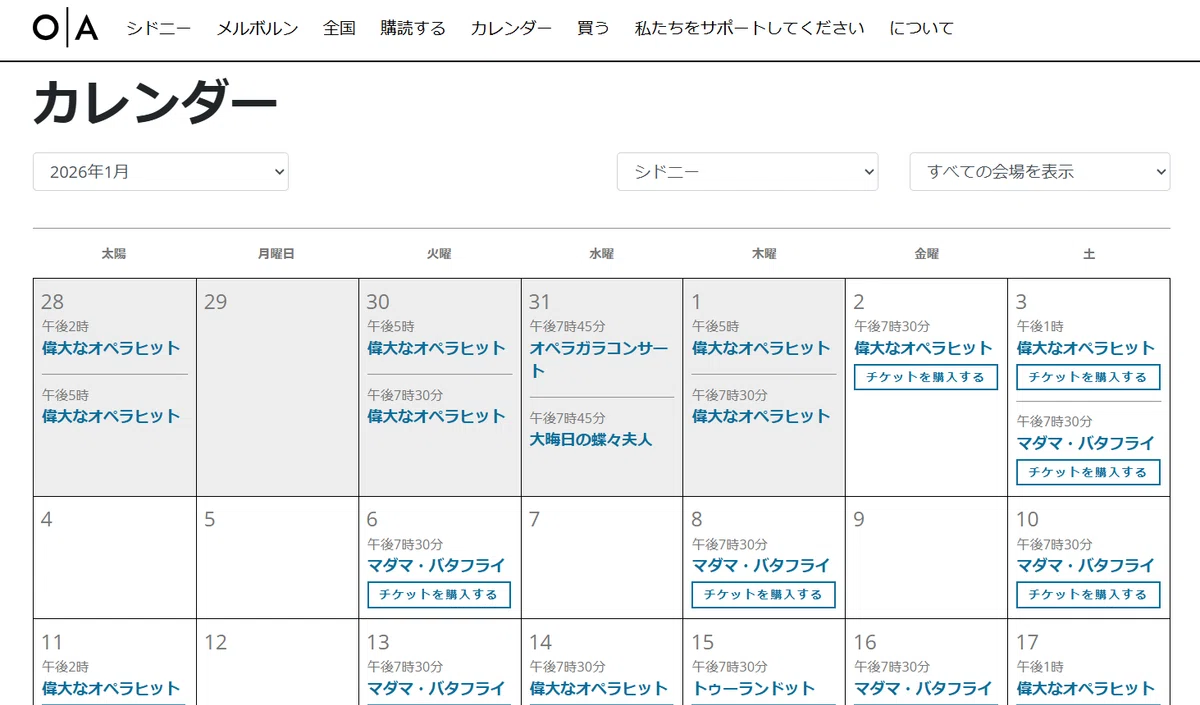Image resolution: width=1200 pixels, height=705 pixels.
Task: Open 偉大なオペラヒット at 午後1時 on the 3rd
Action: click(1086, 348)
